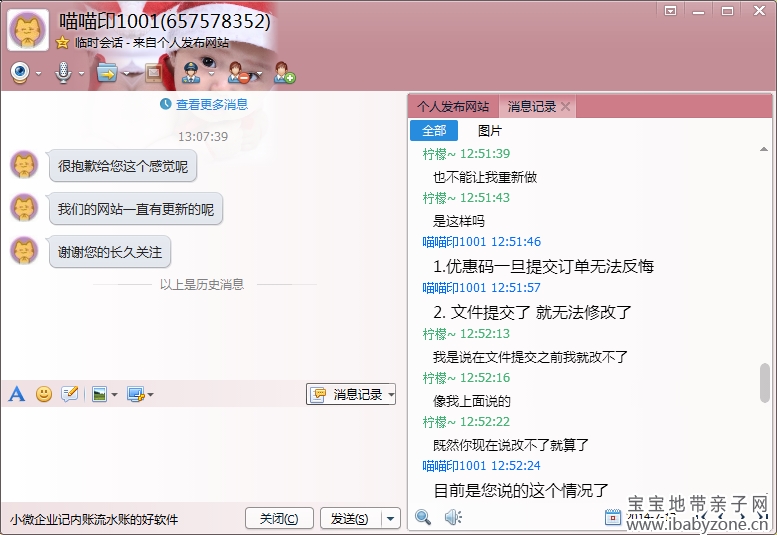The width and height of the screenshot is (777, 535).
Task: Click the add friend icon with green plus
Action: pyautogui.click(x=284, y=73)
